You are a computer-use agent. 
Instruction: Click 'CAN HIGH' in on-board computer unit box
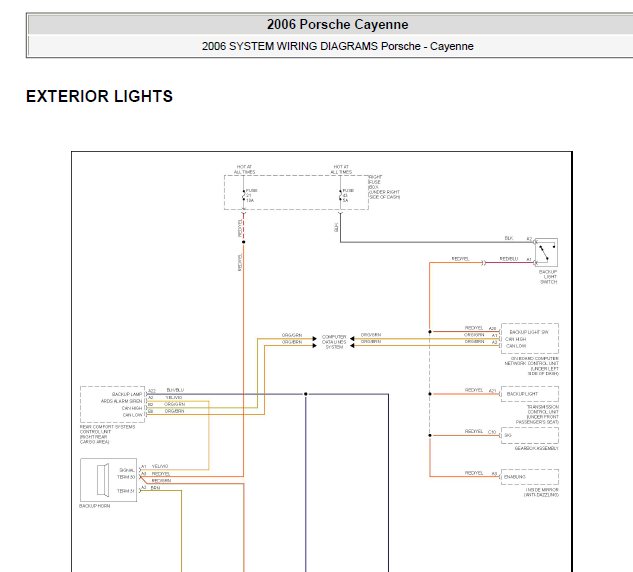[516, 339]
